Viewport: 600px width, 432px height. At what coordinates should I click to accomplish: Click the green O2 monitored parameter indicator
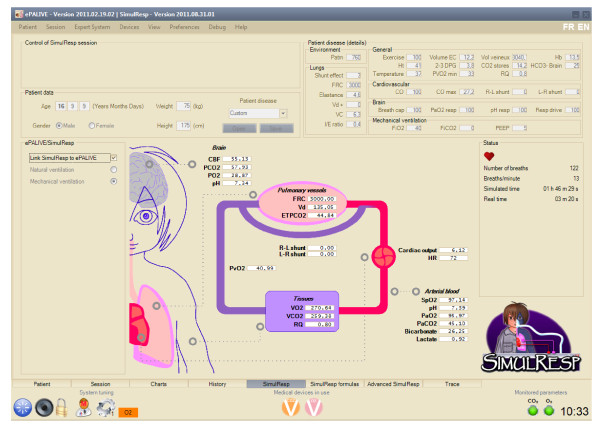(549, 411)
